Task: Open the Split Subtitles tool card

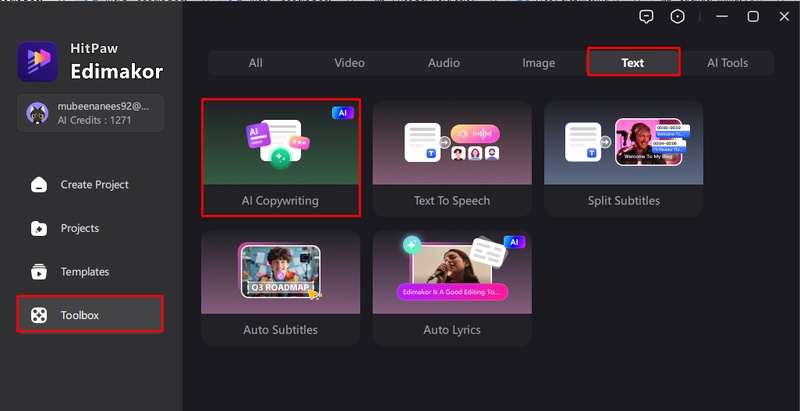Action: pos(623,157)
